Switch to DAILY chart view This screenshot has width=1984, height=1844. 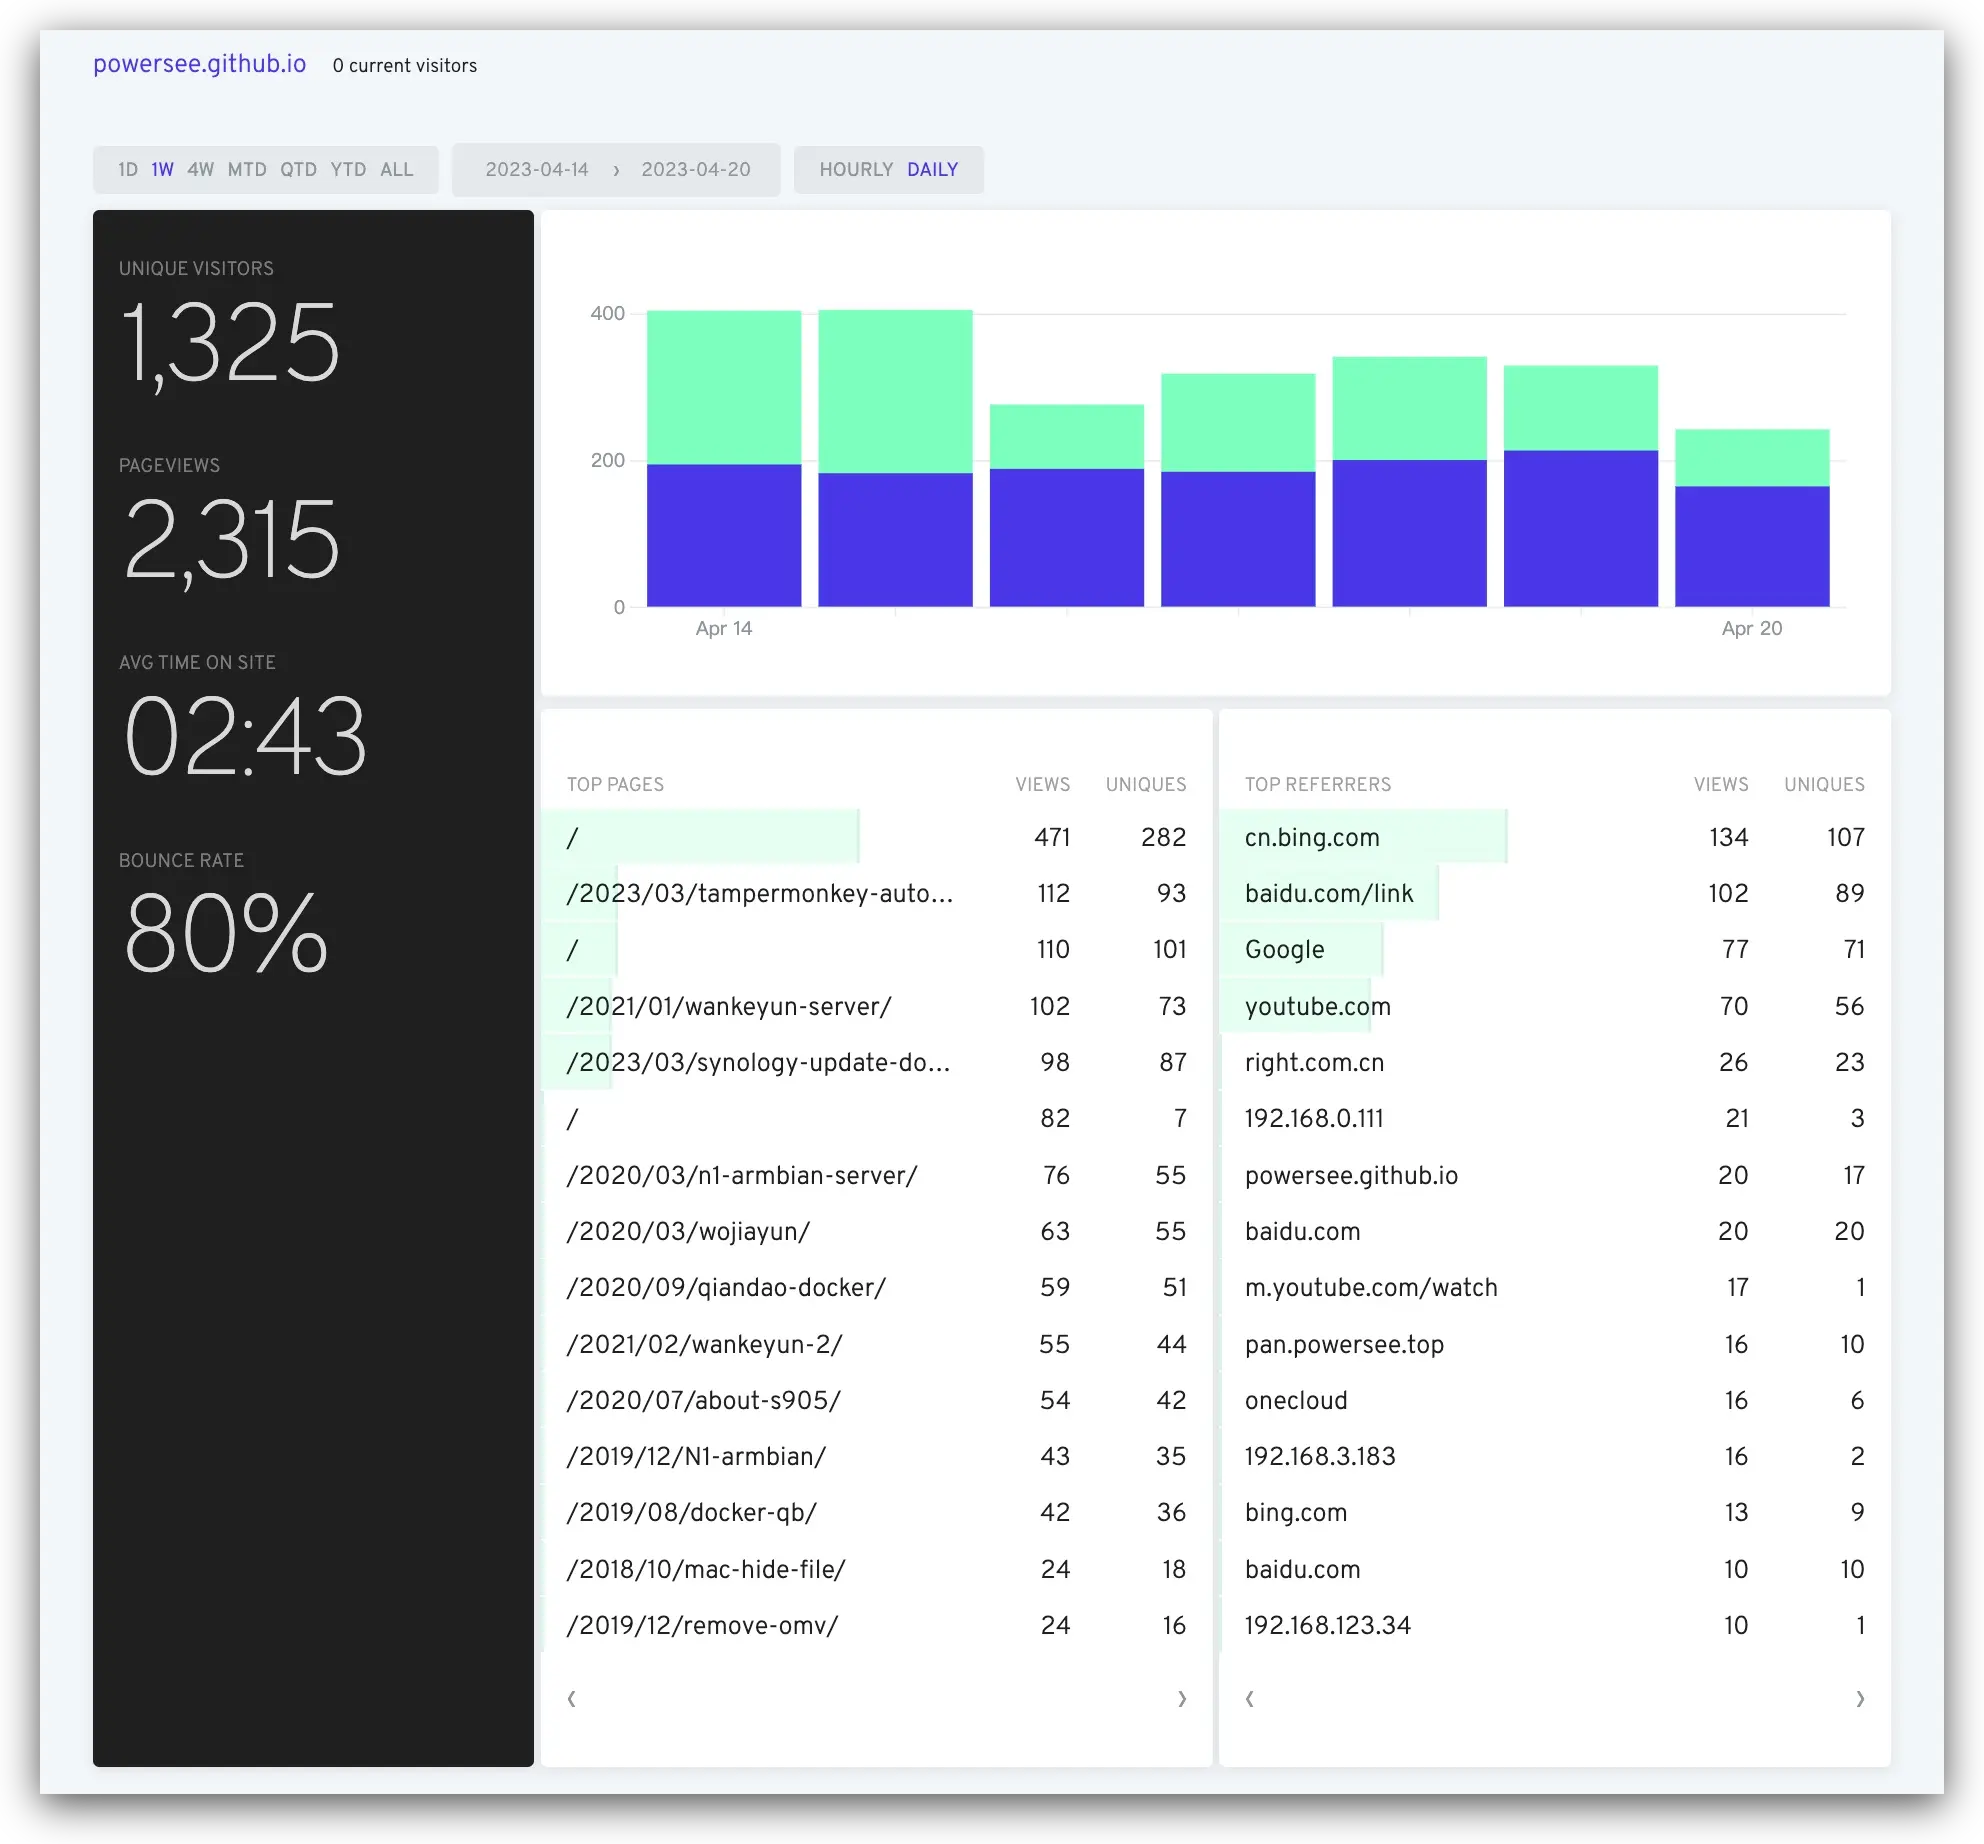(932, 170)
